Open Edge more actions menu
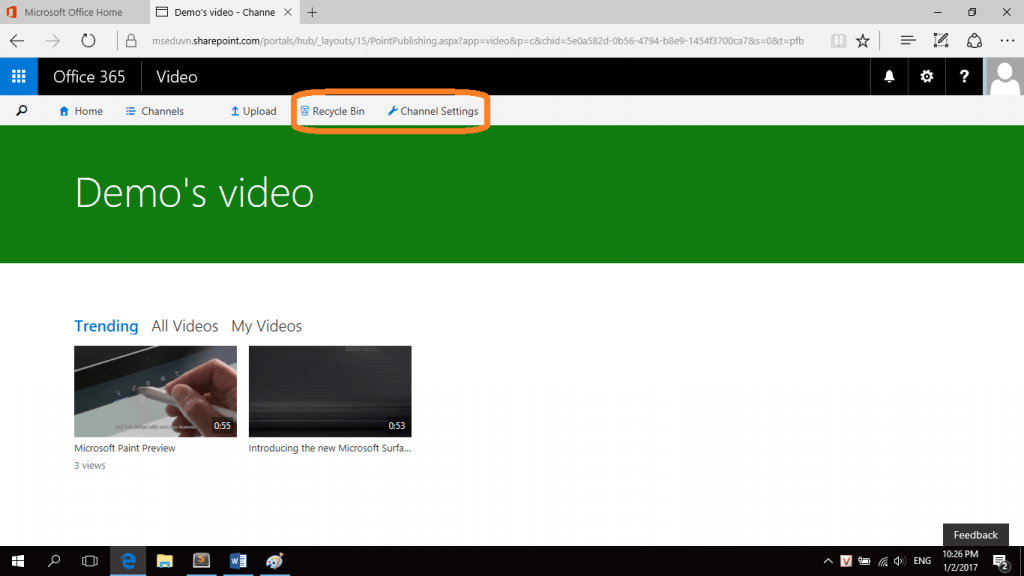This screenshot has height=576, width=1024. pyautogui.click(x=1008, y=40)
